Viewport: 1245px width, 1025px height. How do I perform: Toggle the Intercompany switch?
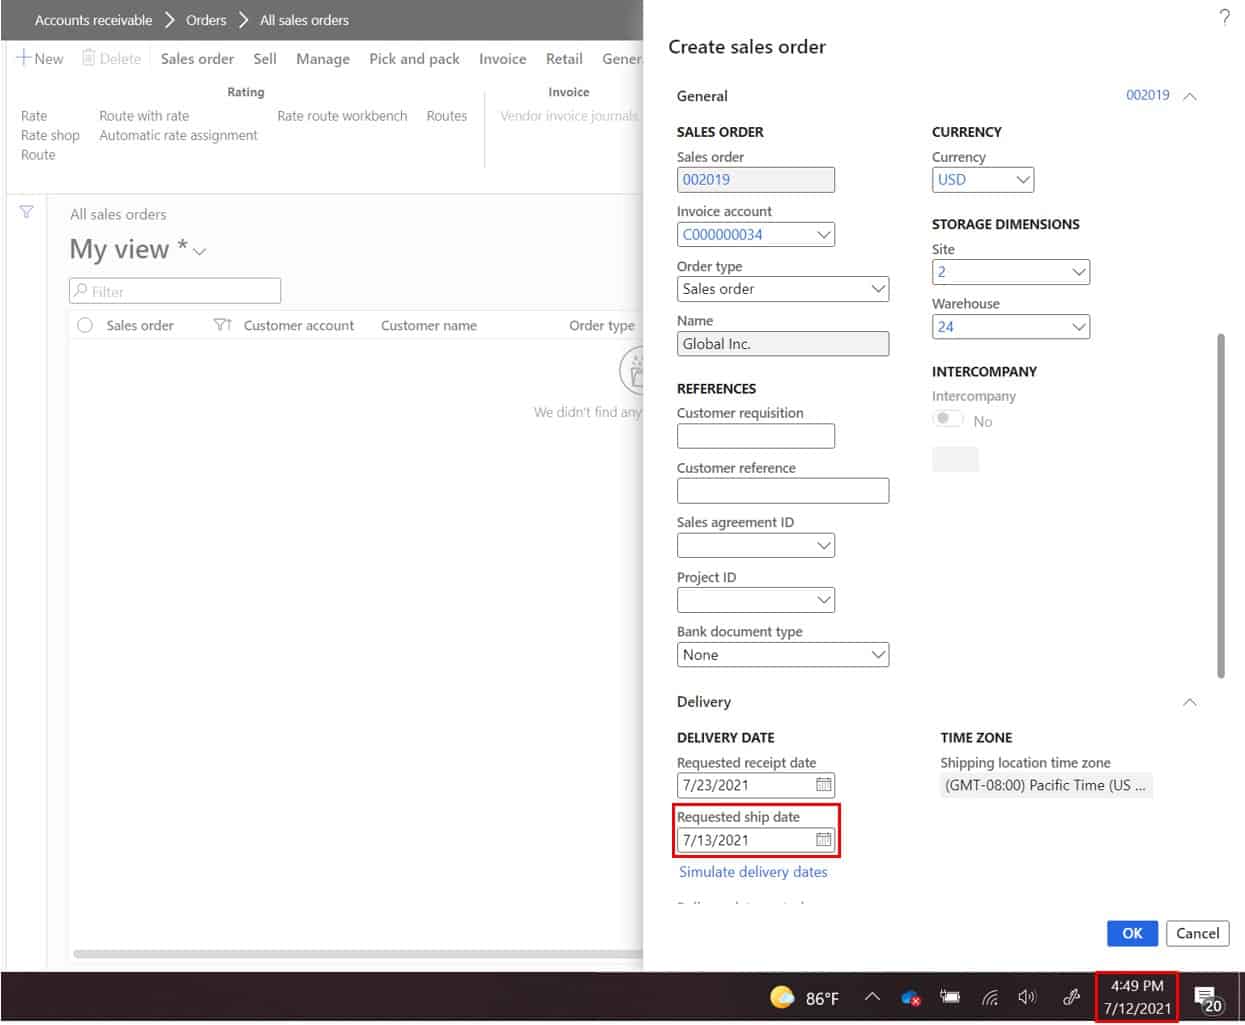tap(947, 419)
